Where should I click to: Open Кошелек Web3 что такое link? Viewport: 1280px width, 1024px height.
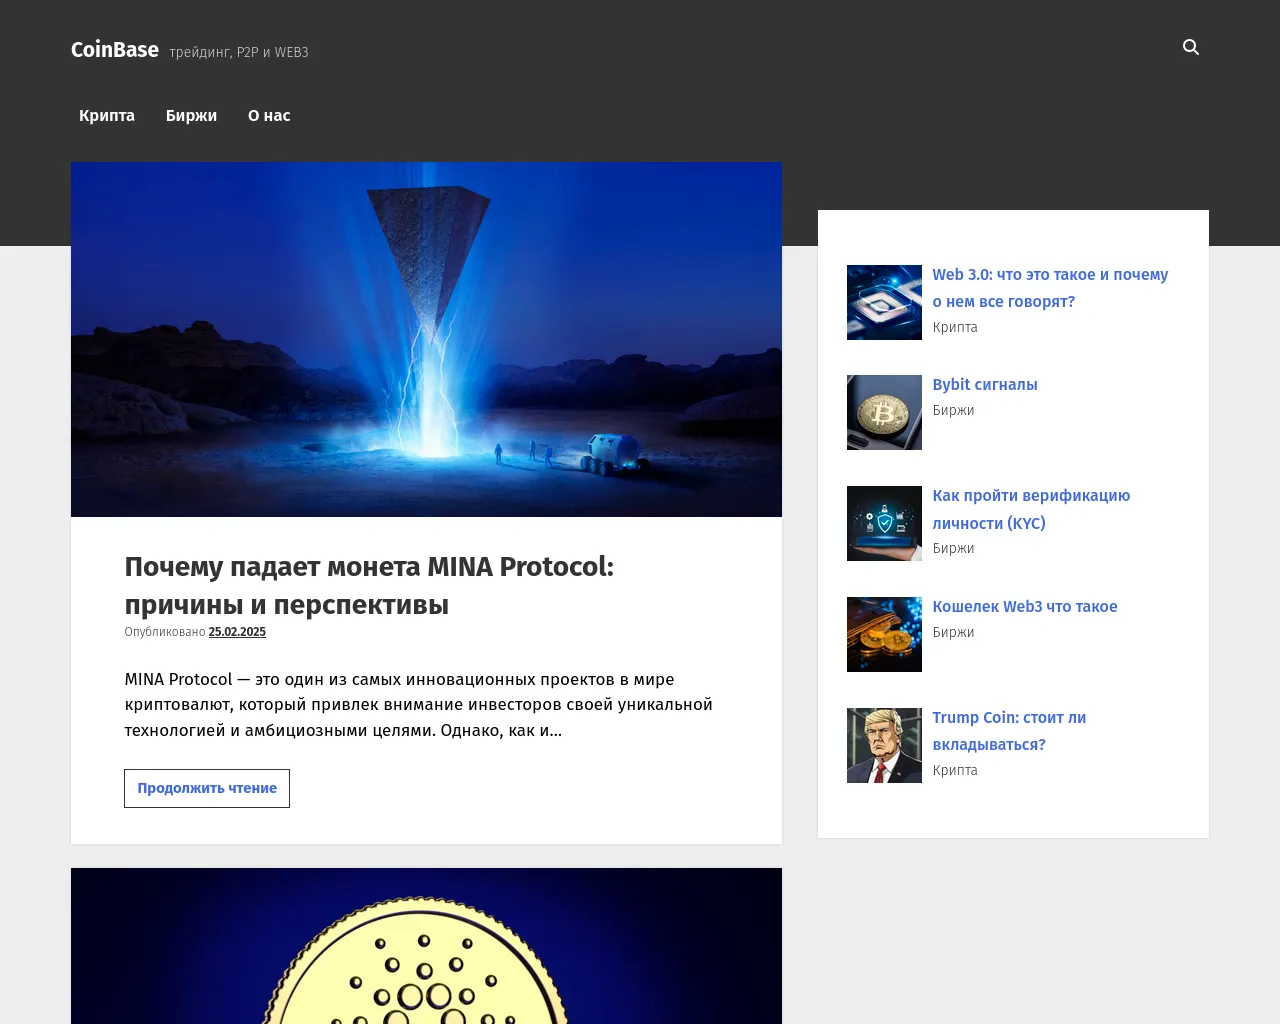[x=1025, y=606]
